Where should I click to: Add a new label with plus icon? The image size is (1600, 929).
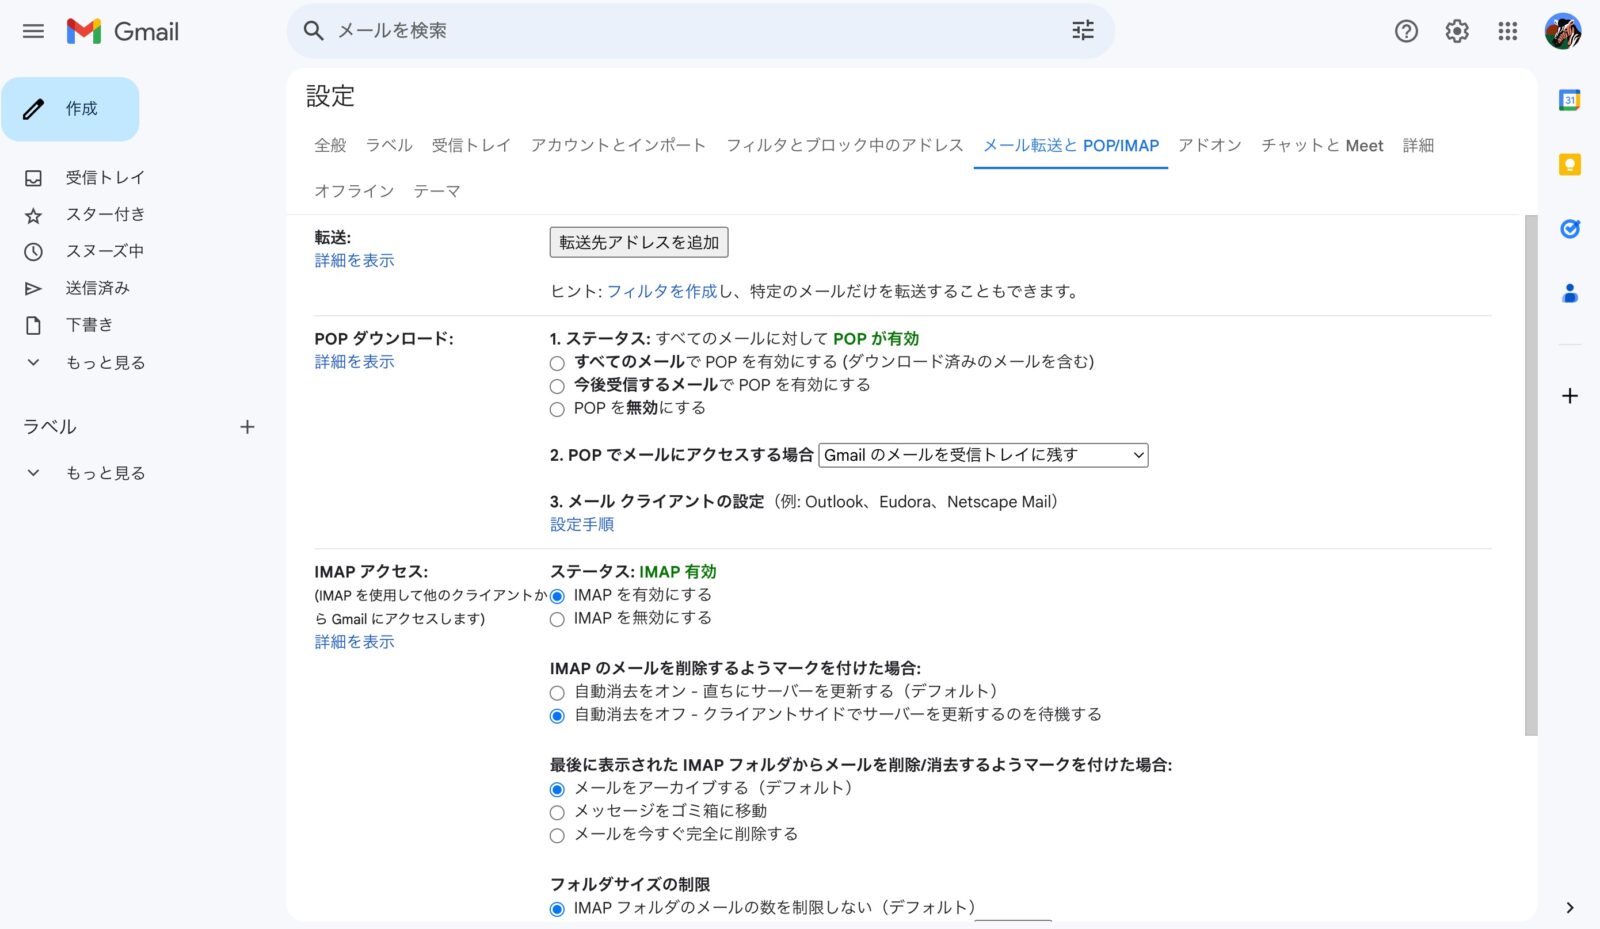(247, 427)
